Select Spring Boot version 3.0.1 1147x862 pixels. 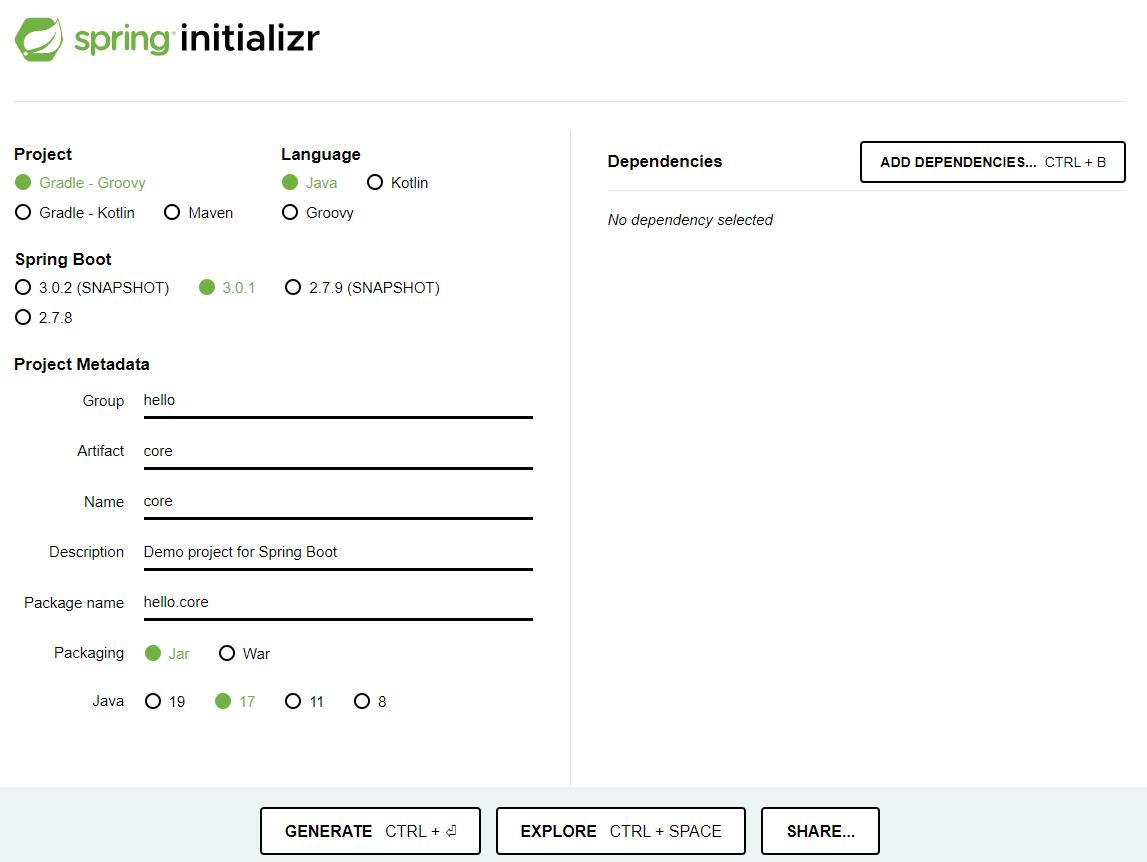227,288
